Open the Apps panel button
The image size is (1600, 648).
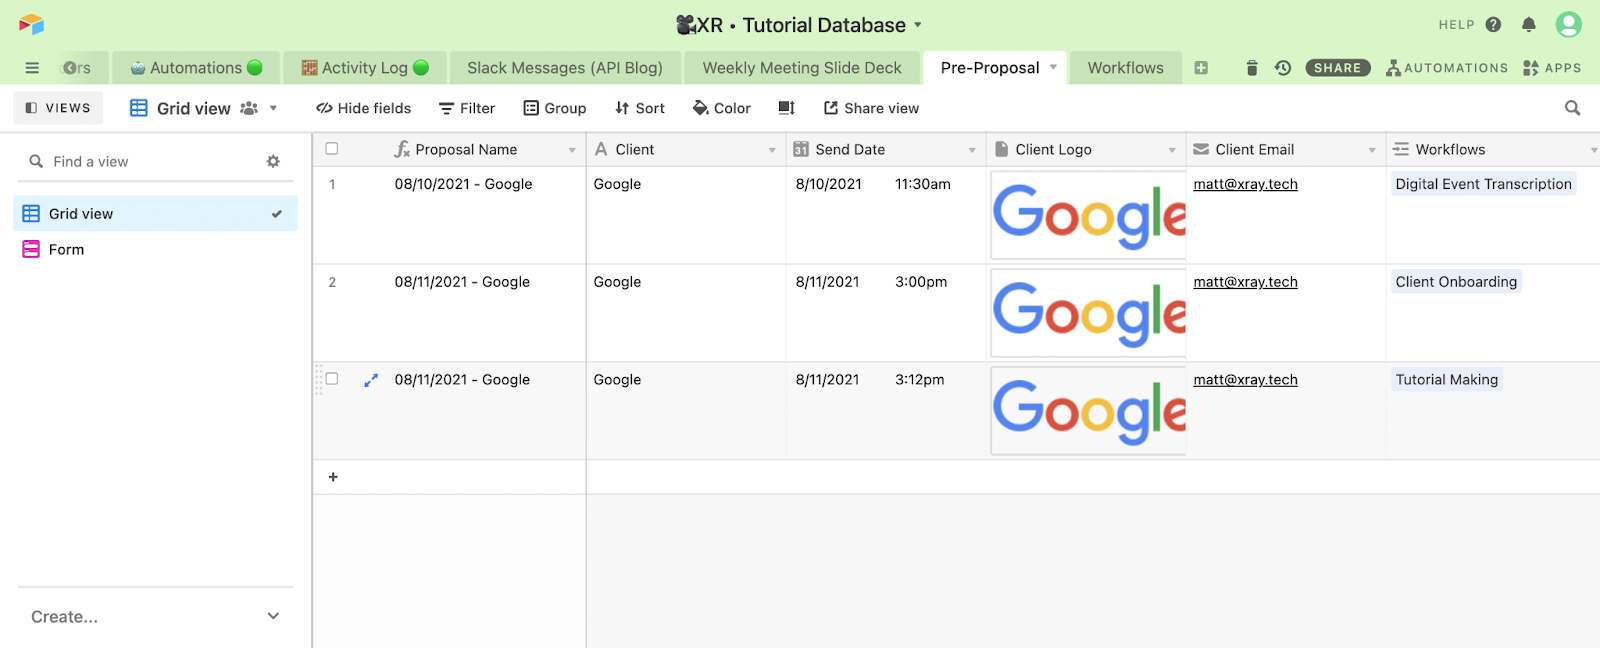[1552, 68]
